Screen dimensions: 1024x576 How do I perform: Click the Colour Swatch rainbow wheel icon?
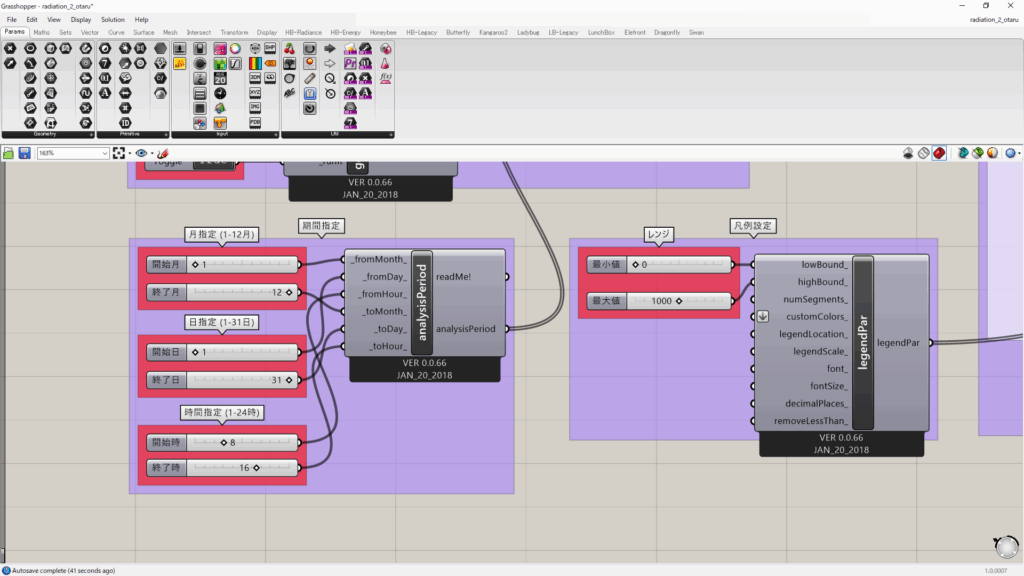pyautogui.click(x=234, y=48)
